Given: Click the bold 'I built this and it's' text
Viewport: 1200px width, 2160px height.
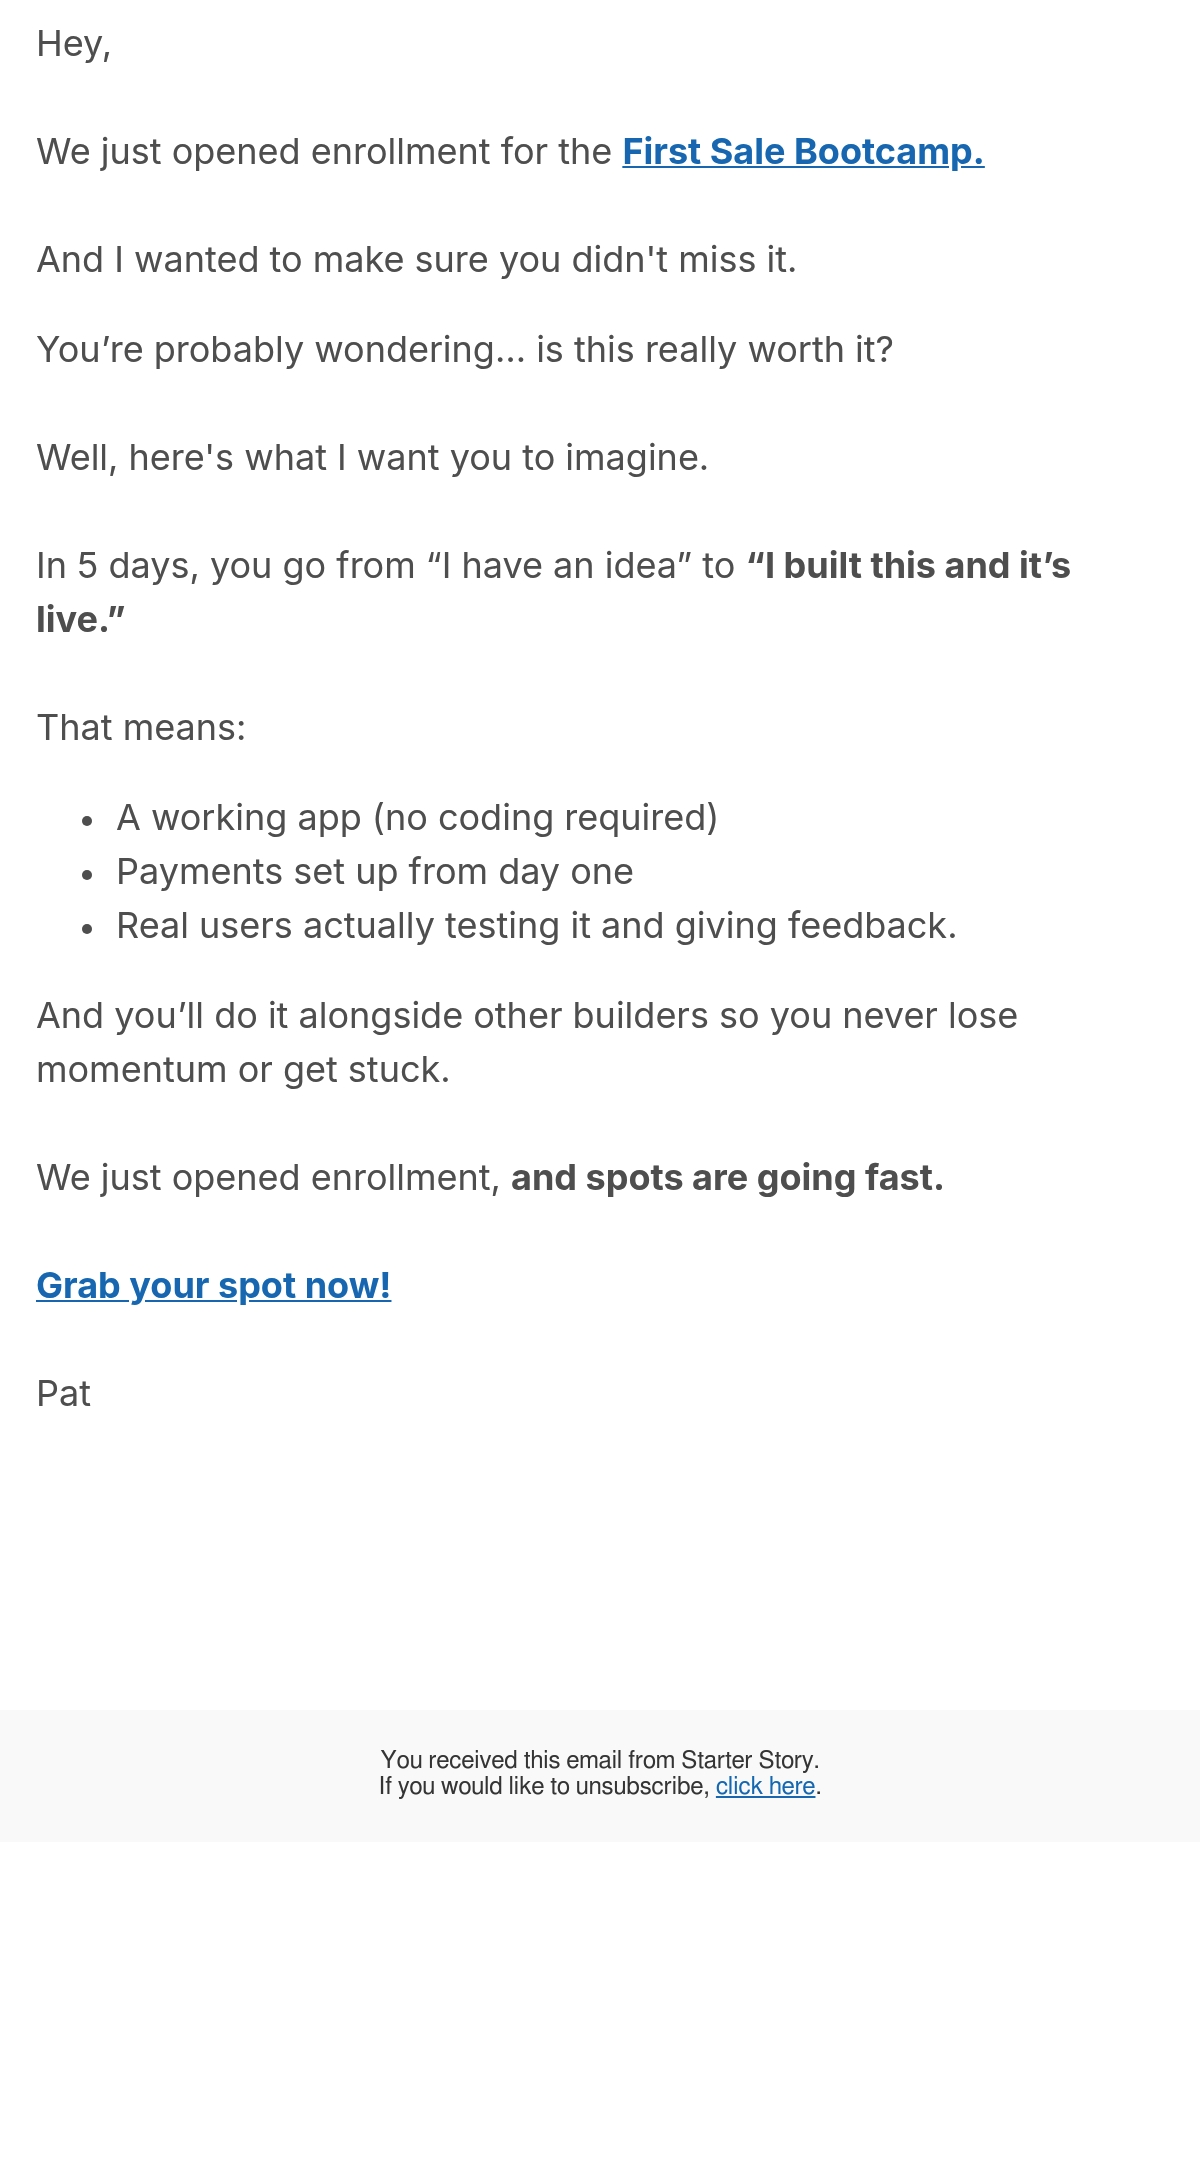Looking at the screenshot, I should point(909,566).
